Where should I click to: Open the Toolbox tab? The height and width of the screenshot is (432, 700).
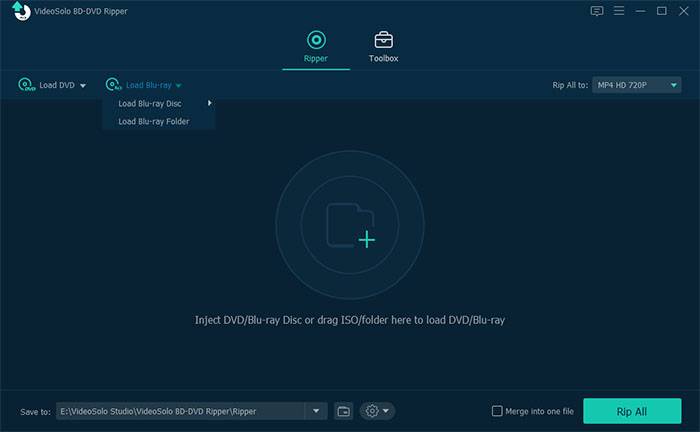point(383,46)
